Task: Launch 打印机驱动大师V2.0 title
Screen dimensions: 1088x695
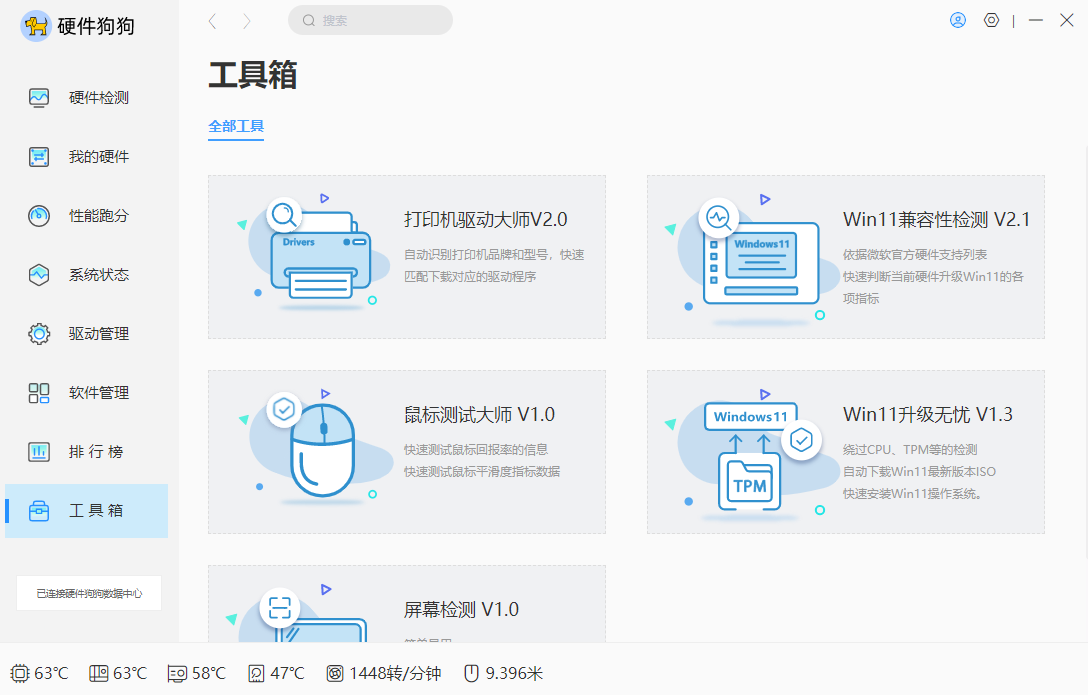Action: click(486, 220)
